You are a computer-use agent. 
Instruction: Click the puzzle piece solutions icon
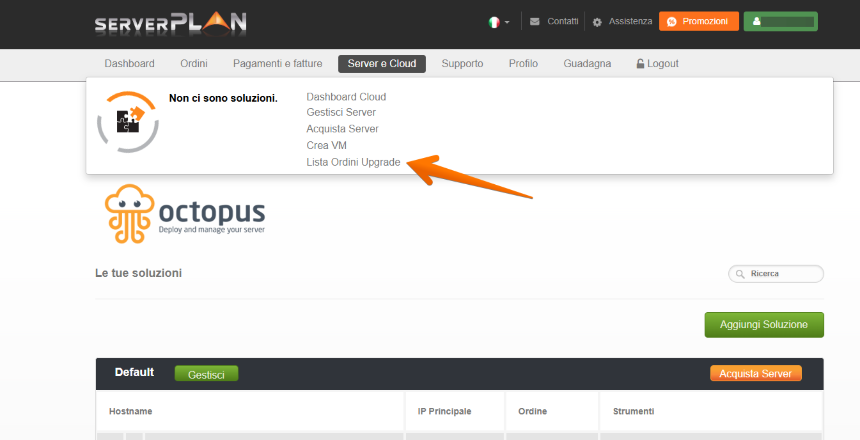(127, 120)
